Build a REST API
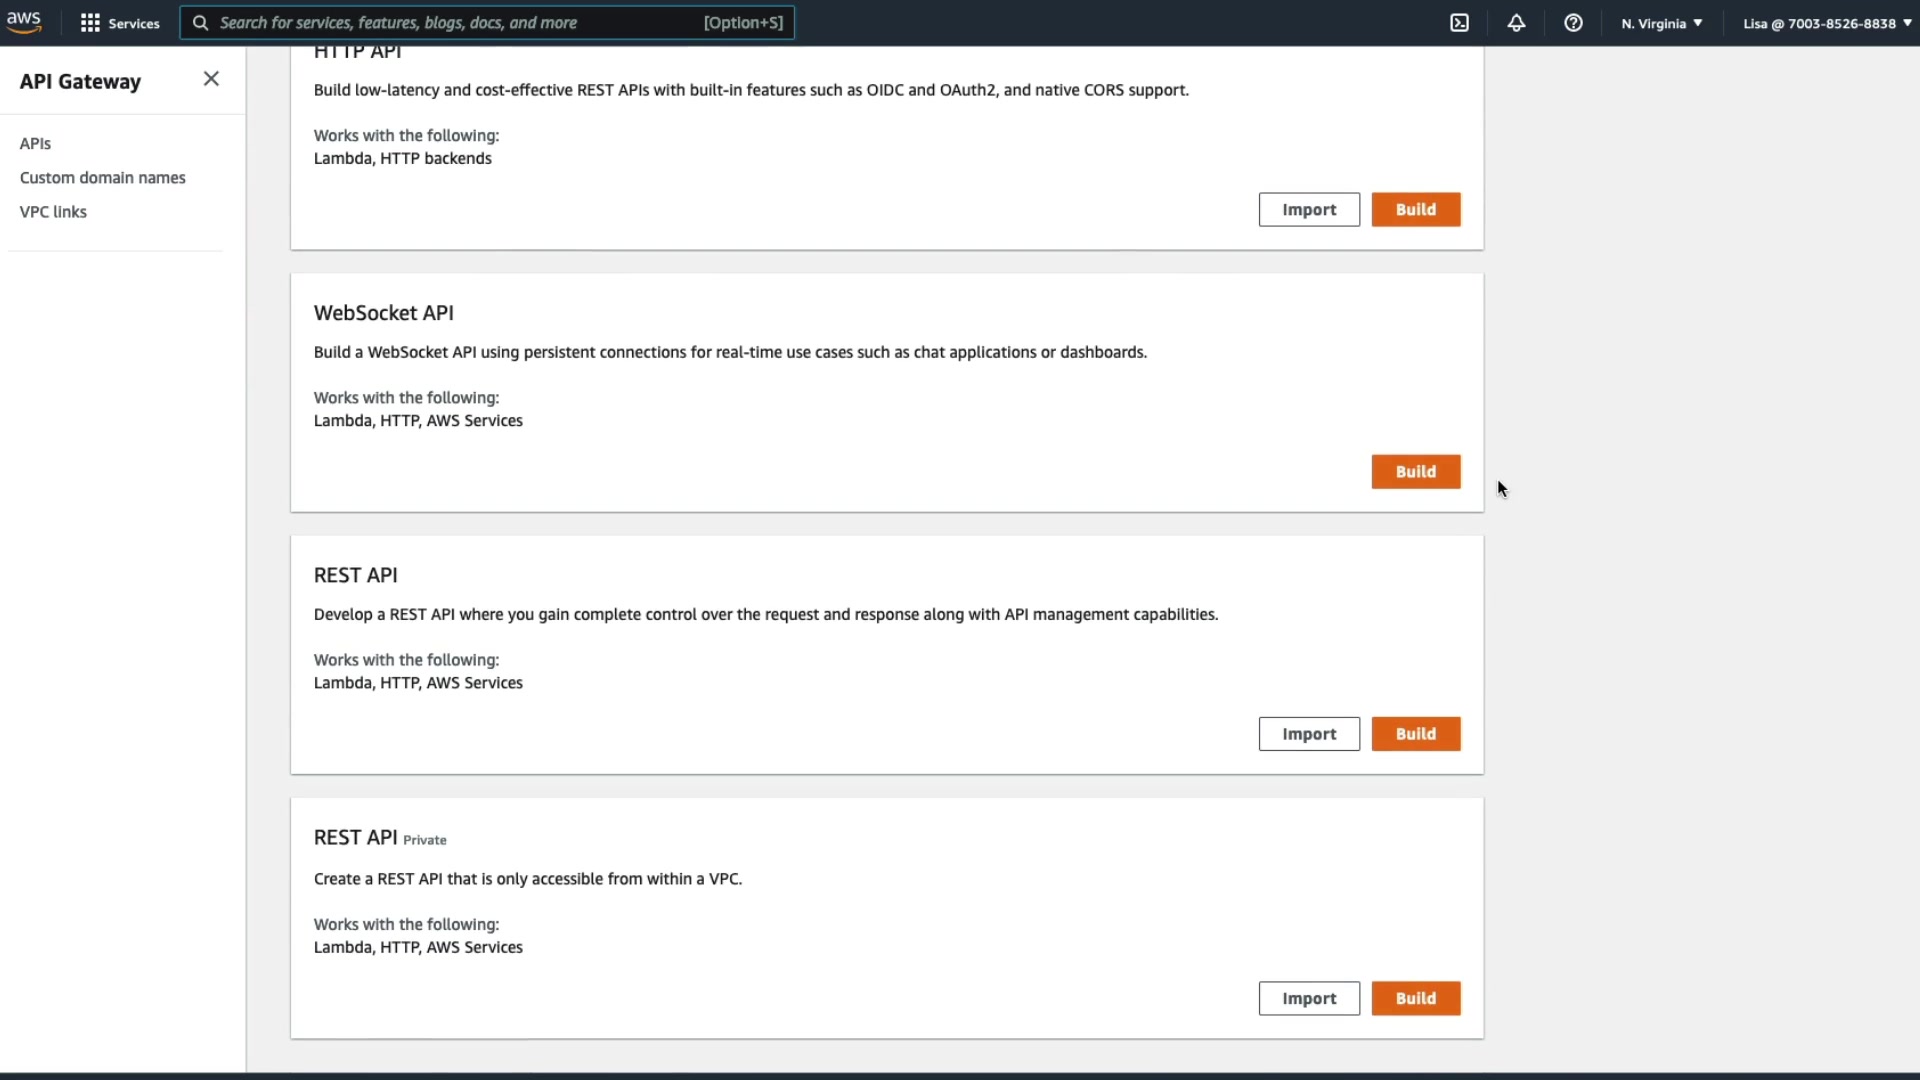 [1415, 733]
